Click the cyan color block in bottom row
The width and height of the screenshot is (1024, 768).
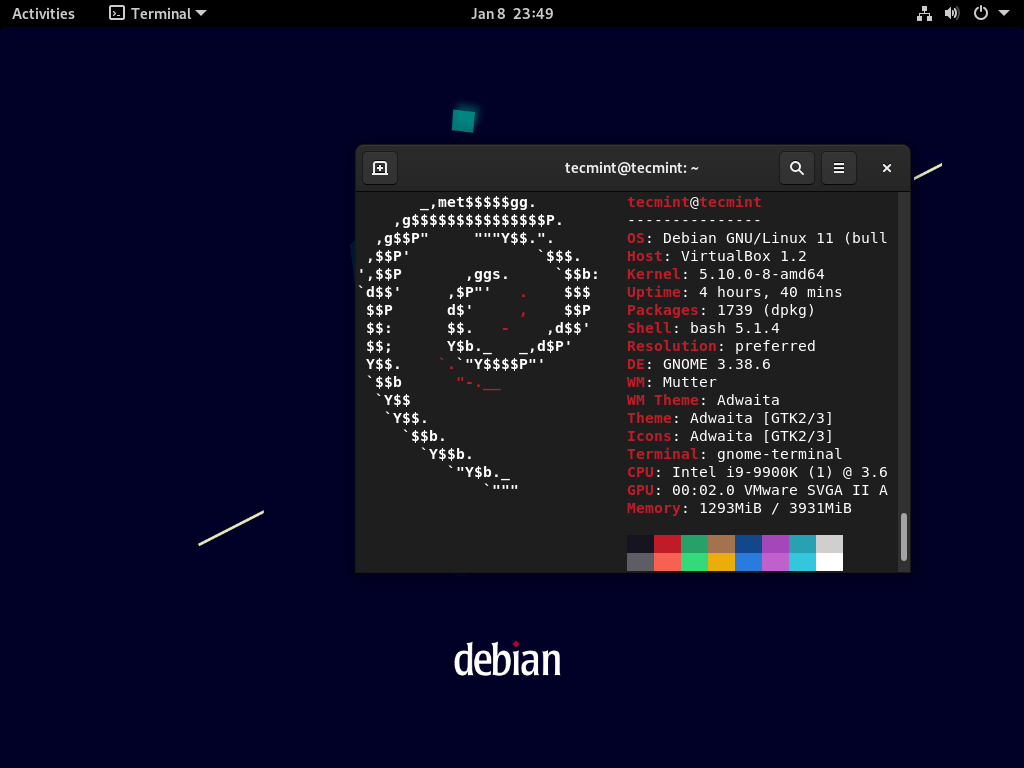(x=802, y=562)
